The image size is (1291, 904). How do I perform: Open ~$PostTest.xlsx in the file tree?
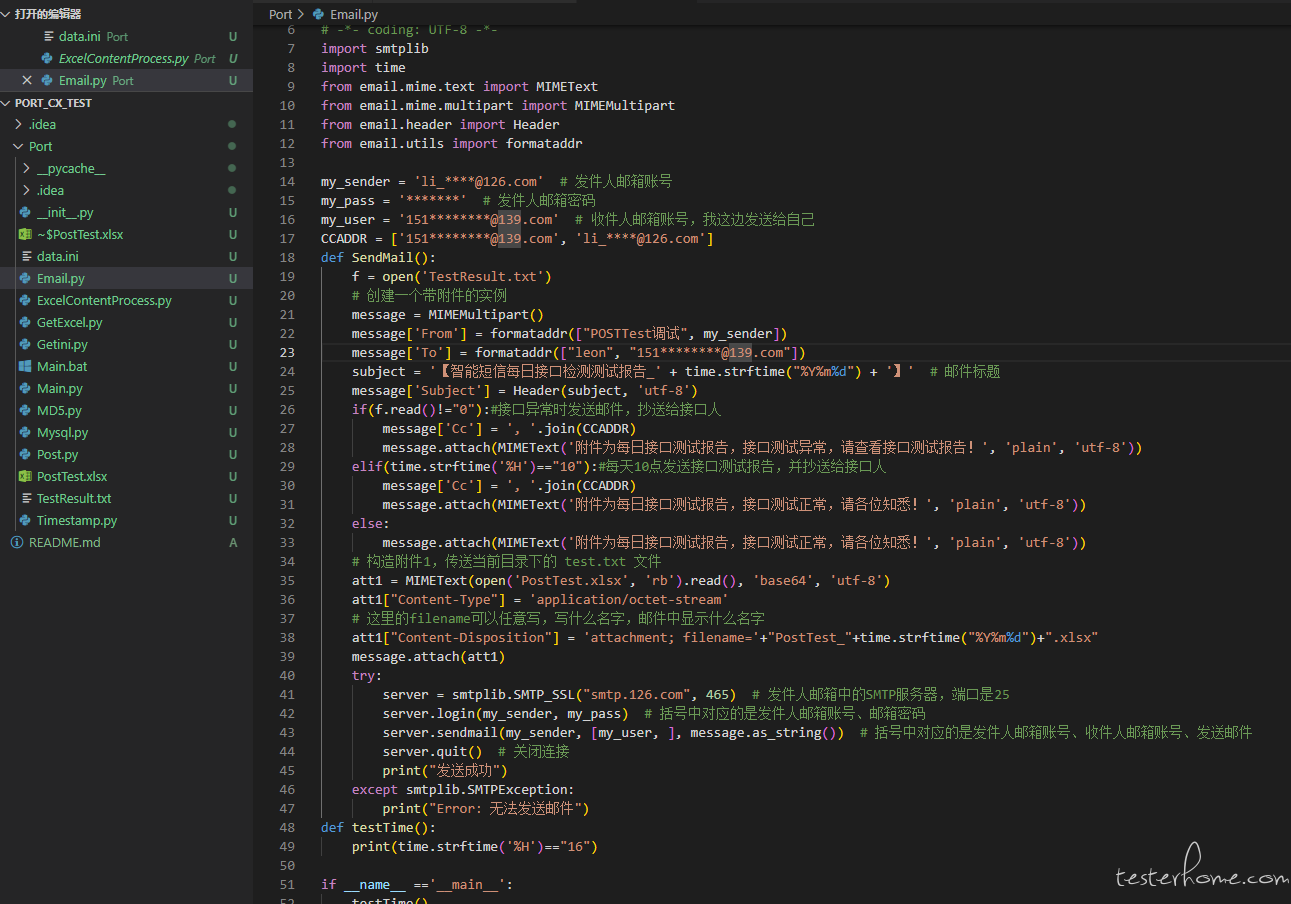click(80, 235)
